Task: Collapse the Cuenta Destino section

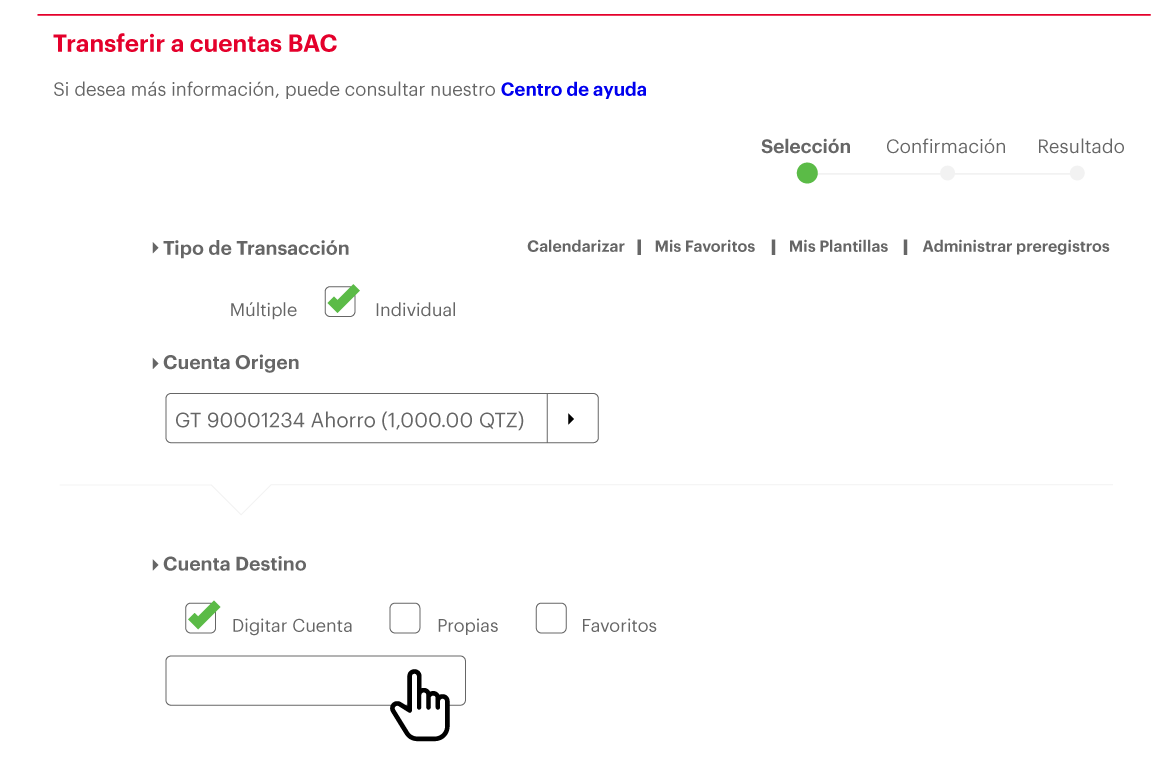Action: coord(156,563)
